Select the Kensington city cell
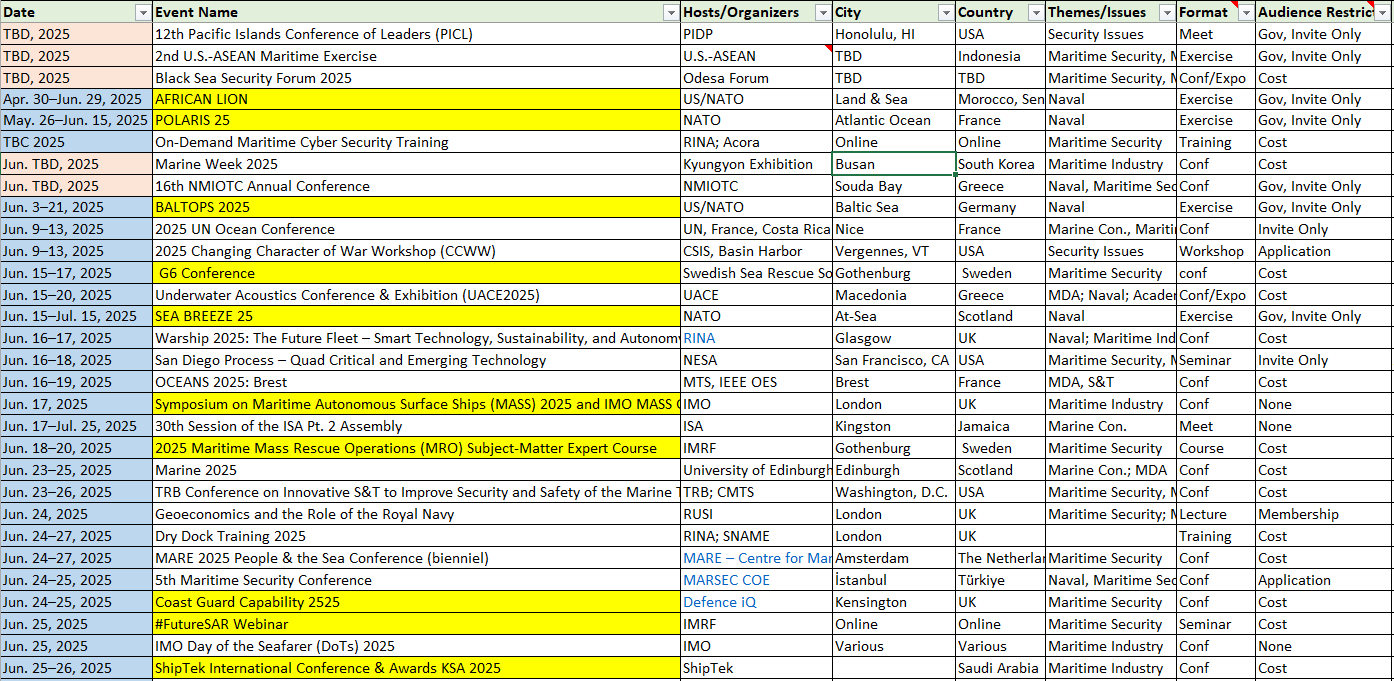Screen dimensions: 1394x681 tap(895, 602)
